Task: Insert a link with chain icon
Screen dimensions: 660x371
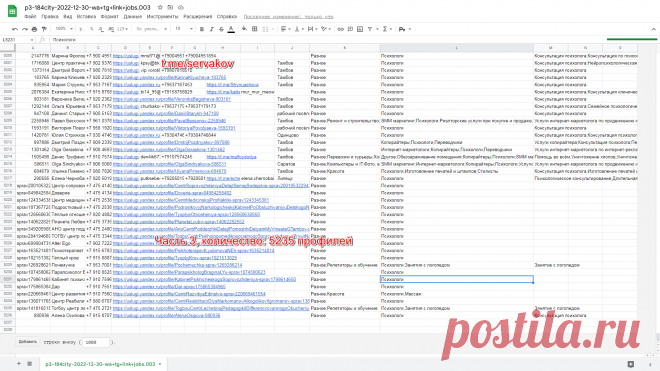Action: [341, 29]
